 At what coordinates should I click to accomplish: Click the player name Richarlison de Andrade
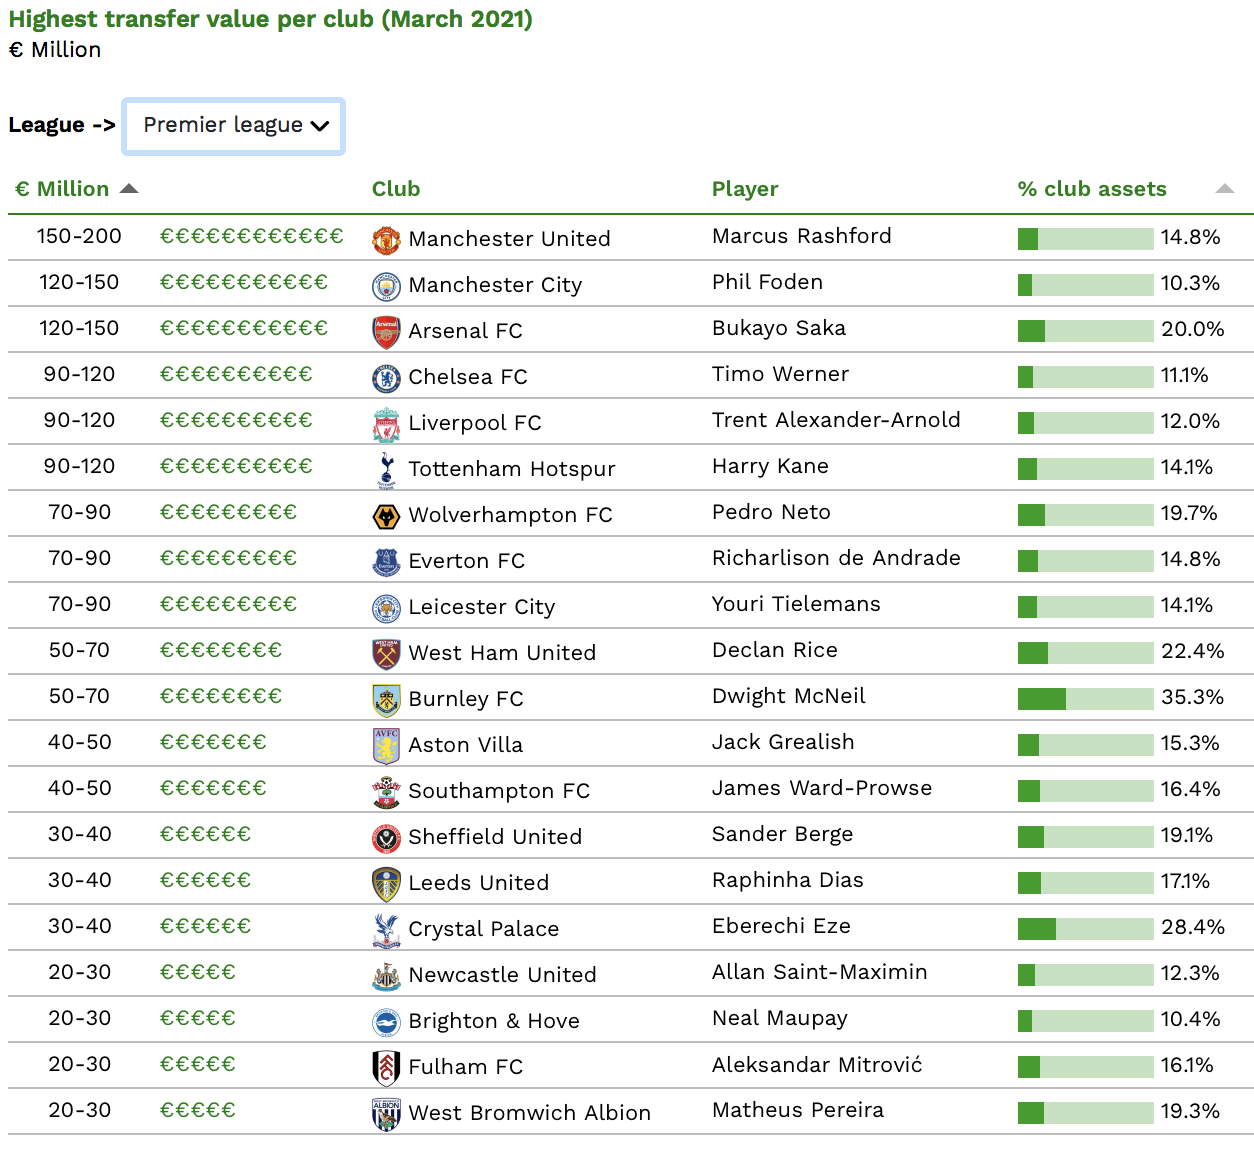tap(836, 558)
